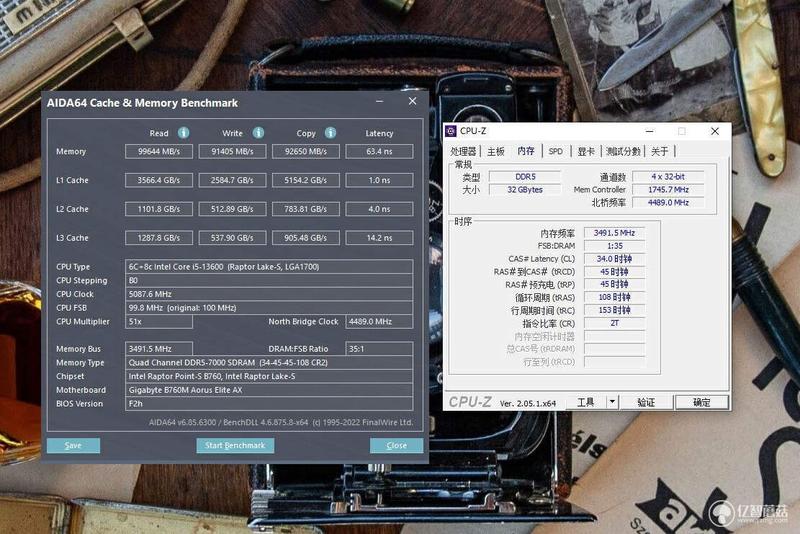Click the CPU Type field with Core i5-13600

pos(269,267)
